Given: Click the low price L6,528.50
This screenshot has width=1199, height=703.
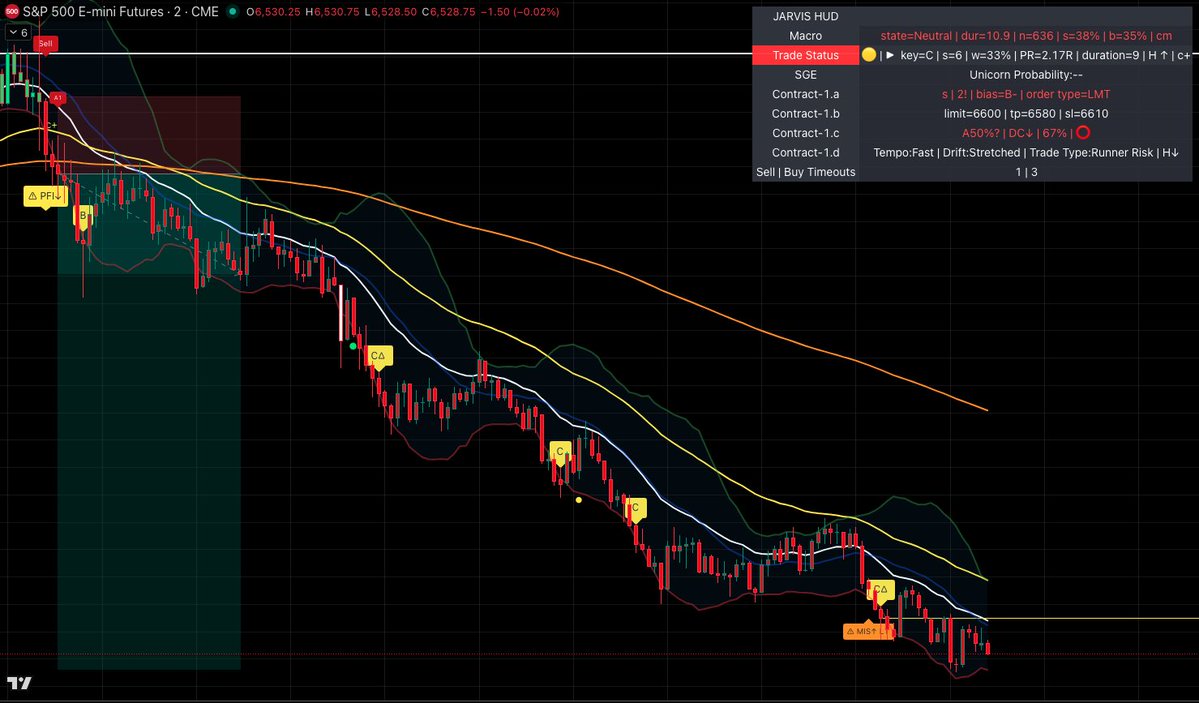Looking at the screenshot, I should coord(391,12).
